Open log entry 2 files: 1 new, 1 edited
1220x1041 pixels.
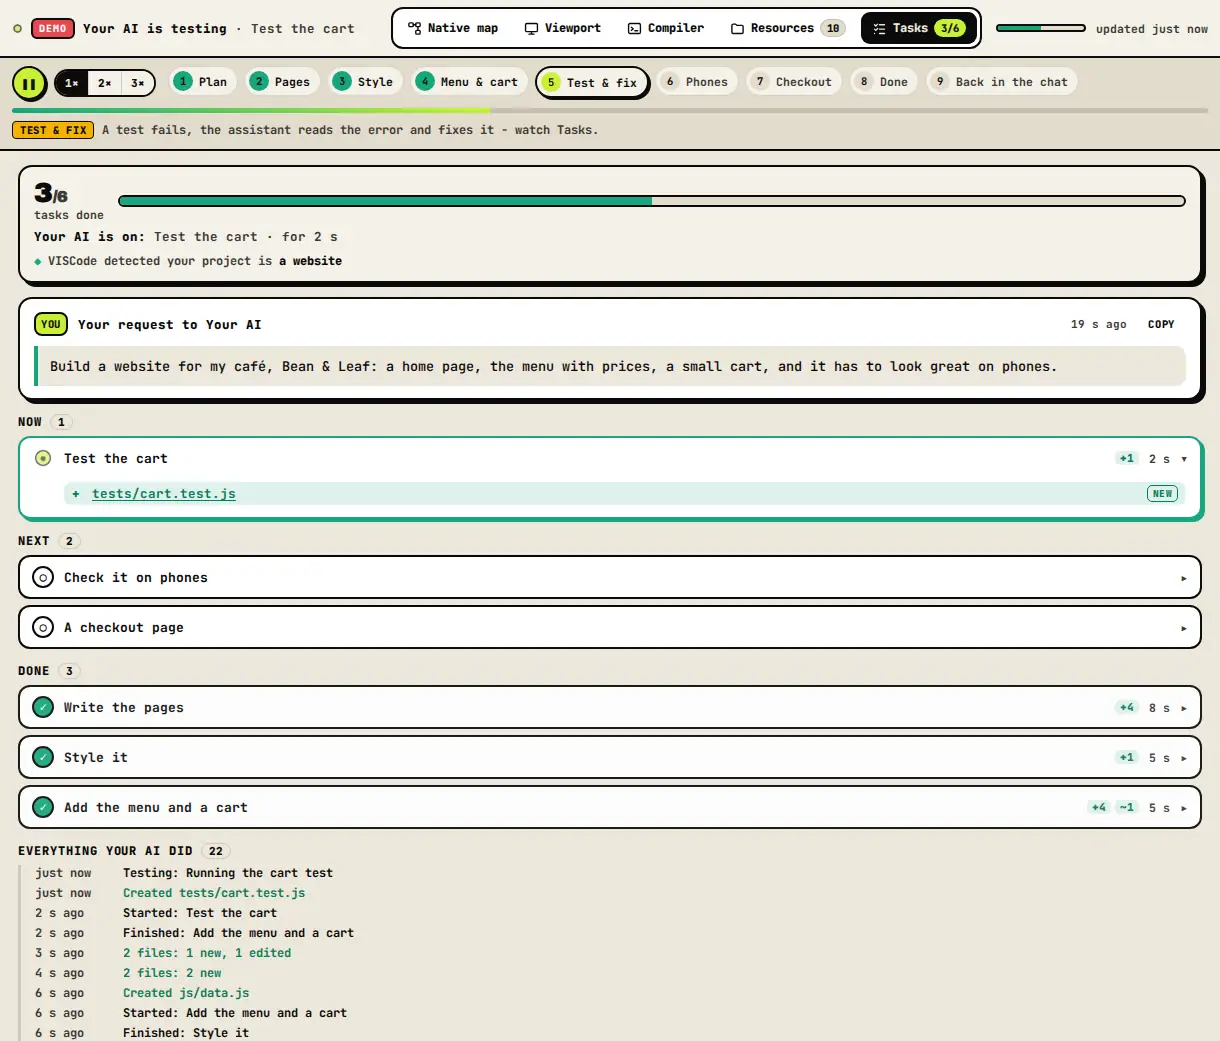tap(207, 953)
